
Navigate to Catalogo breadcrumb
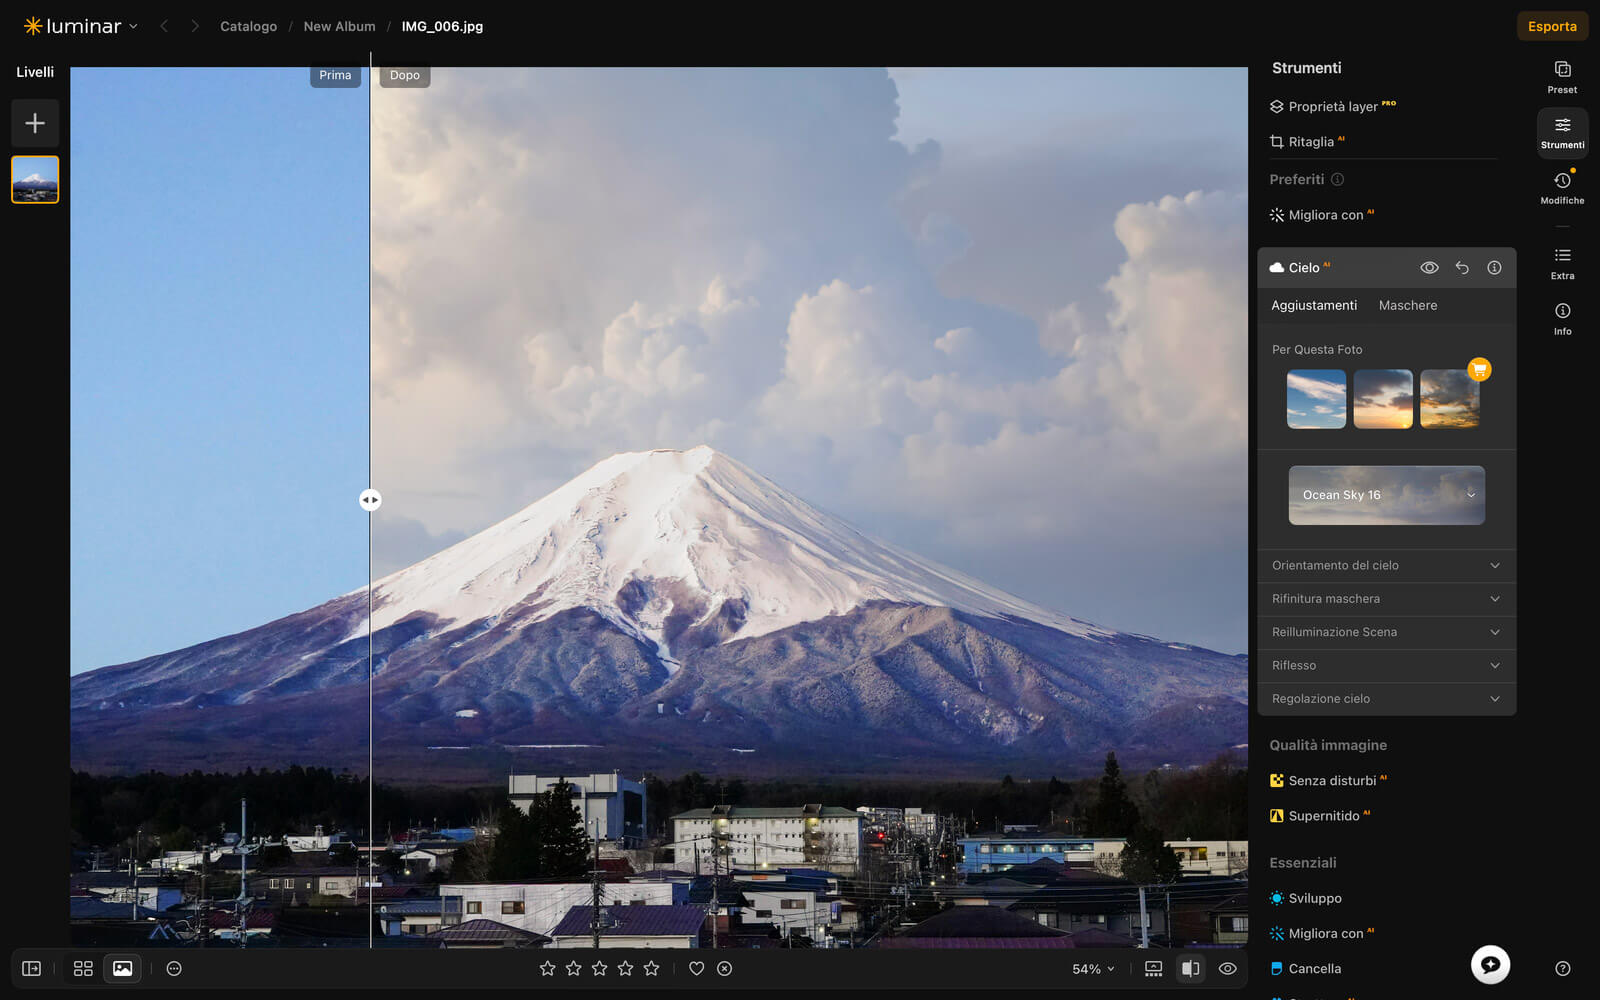(x=249, y=27)
